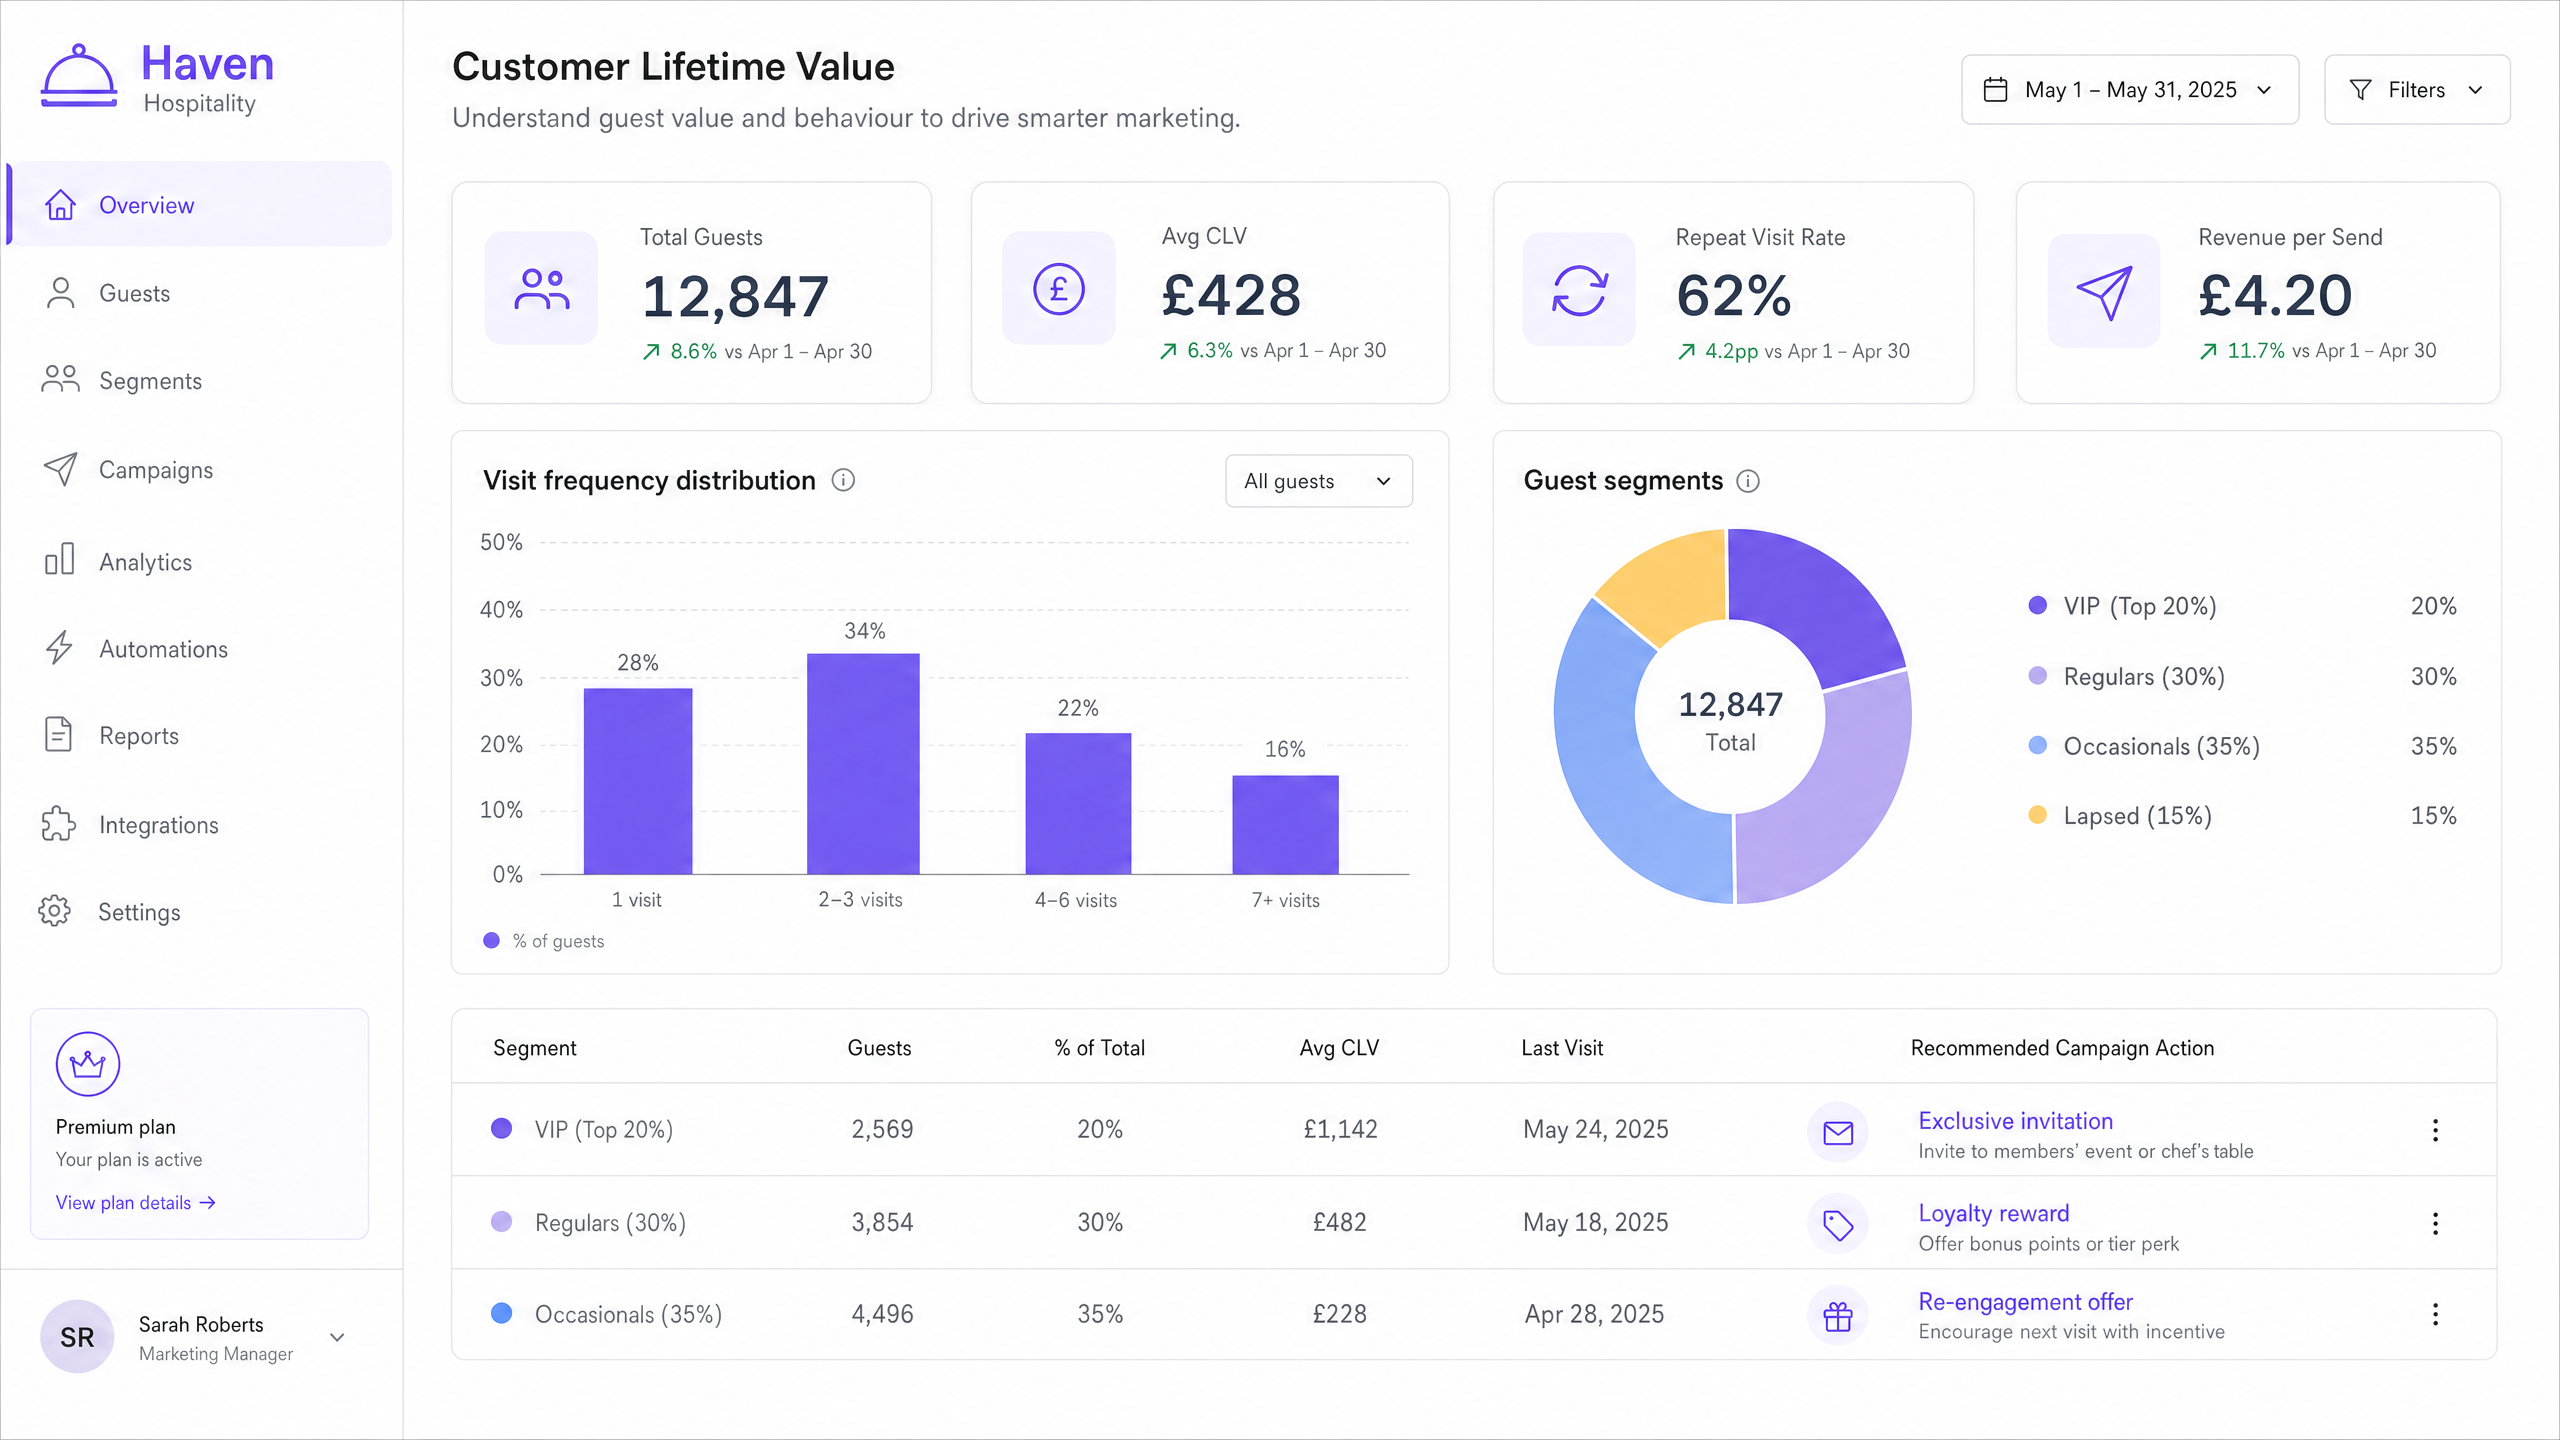
Task: Open more options for VIP row
Action: (x=2435, y=1130)
